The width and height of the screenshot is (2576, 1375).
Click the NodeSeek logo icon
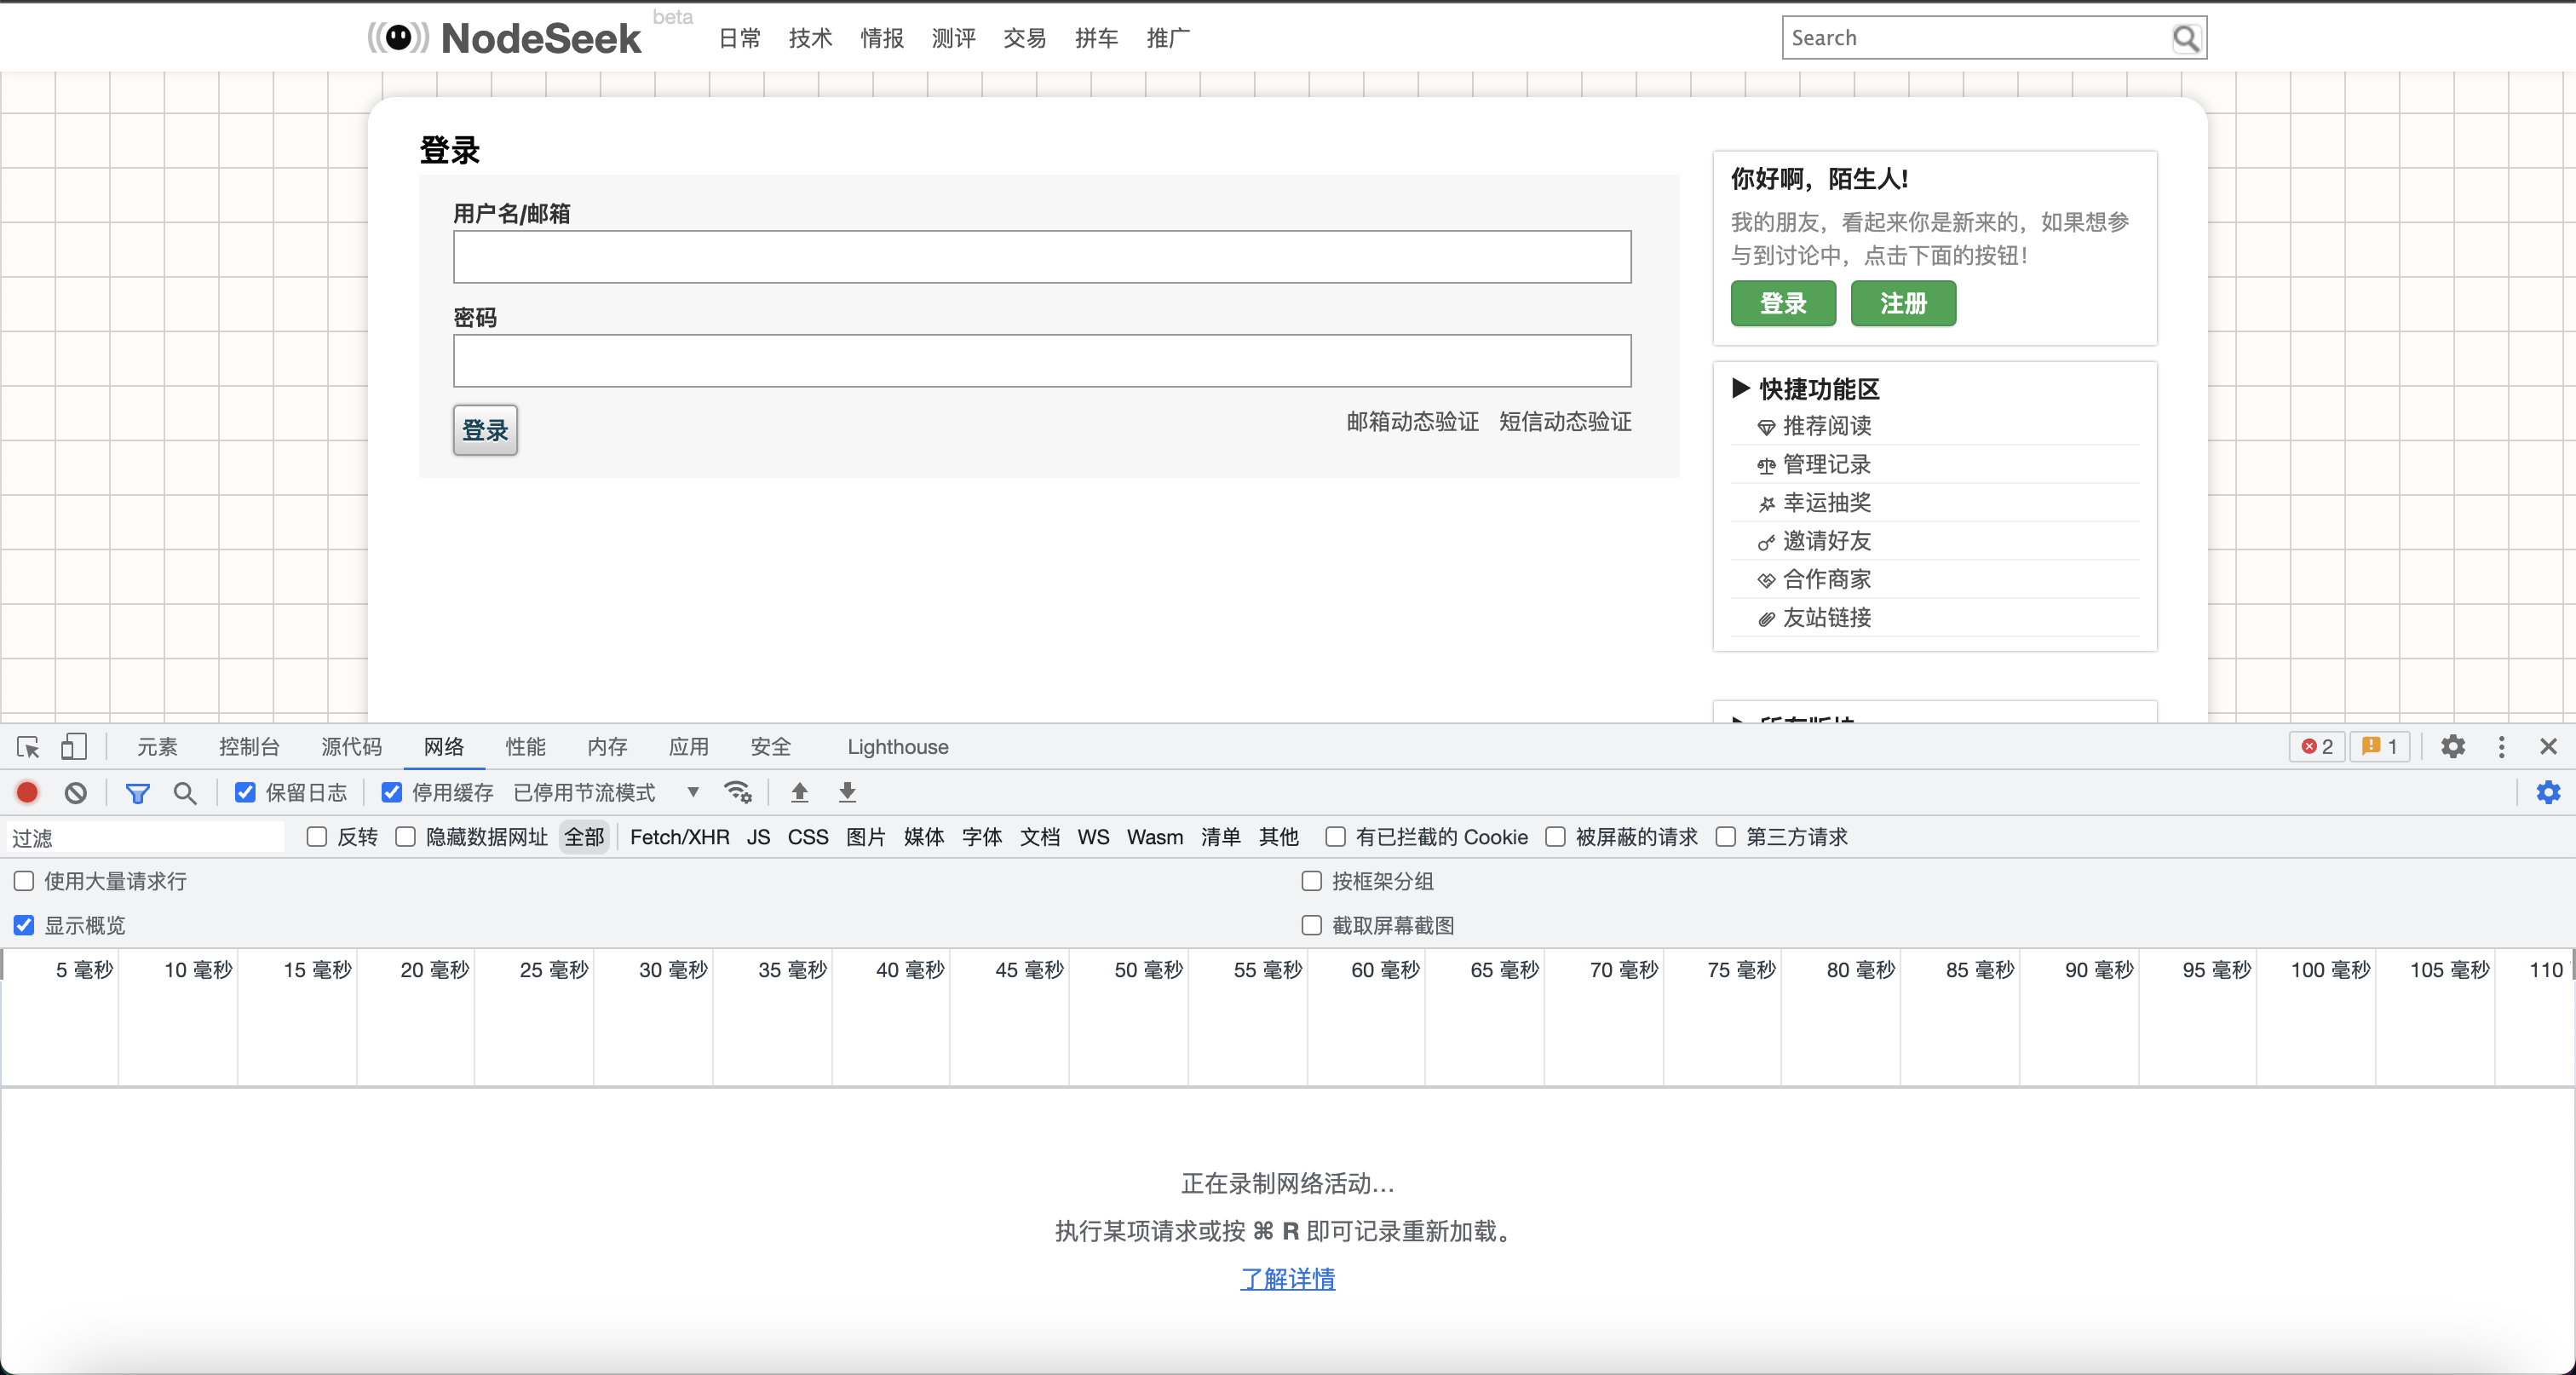[398, 38]
